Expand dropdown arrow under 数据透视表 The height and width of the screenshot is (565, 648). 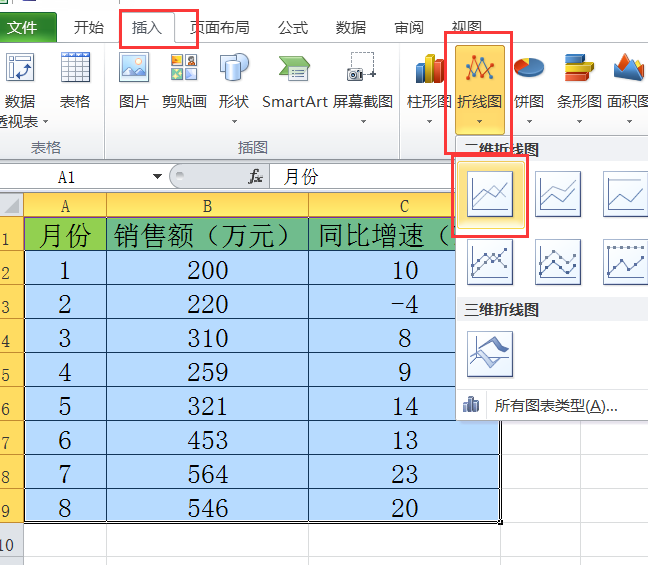(45, 122)
